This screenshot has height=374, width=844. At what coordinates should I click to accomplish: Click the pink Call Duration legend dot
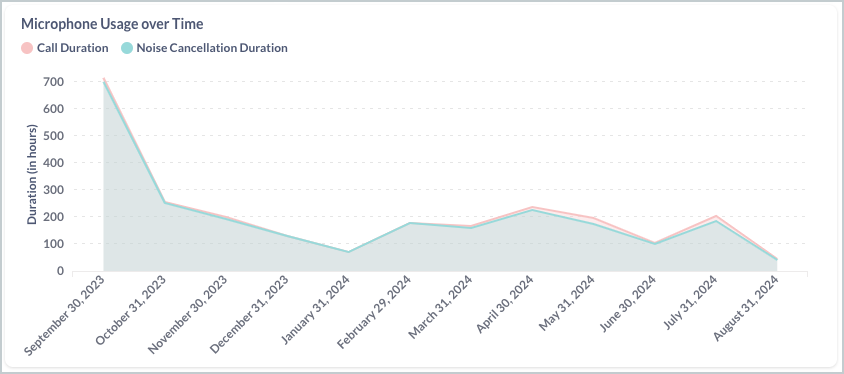coord(27,48)
